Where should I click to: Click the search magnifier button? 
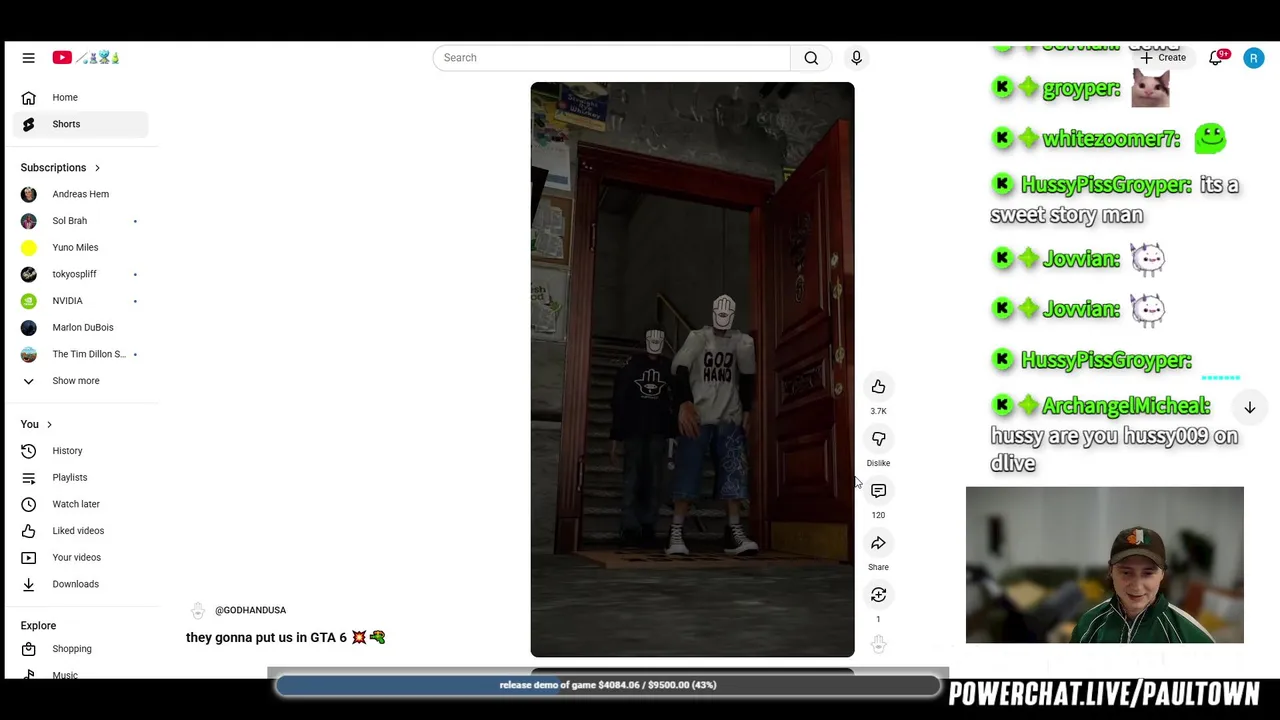tap(811, 58)
